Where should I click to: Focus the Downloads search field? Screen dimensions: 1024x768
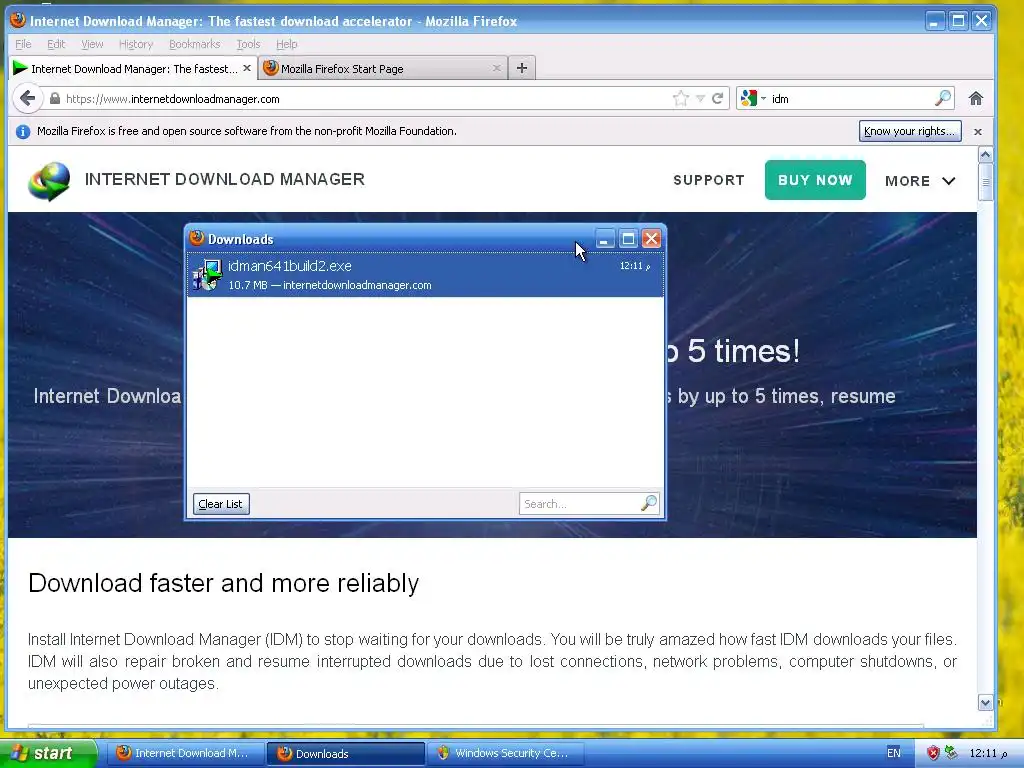coord(588,504)
